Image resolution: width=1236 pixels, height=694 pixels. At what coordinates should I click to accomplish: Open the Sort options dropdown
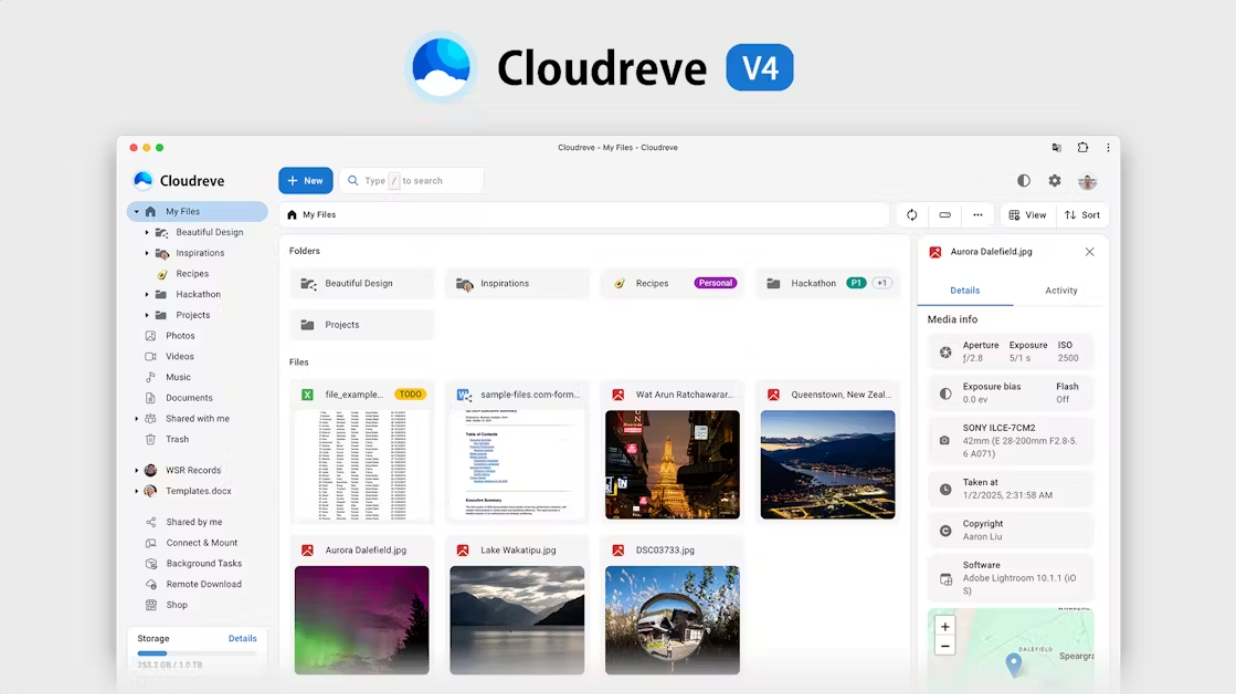(x=1082, y=215)
